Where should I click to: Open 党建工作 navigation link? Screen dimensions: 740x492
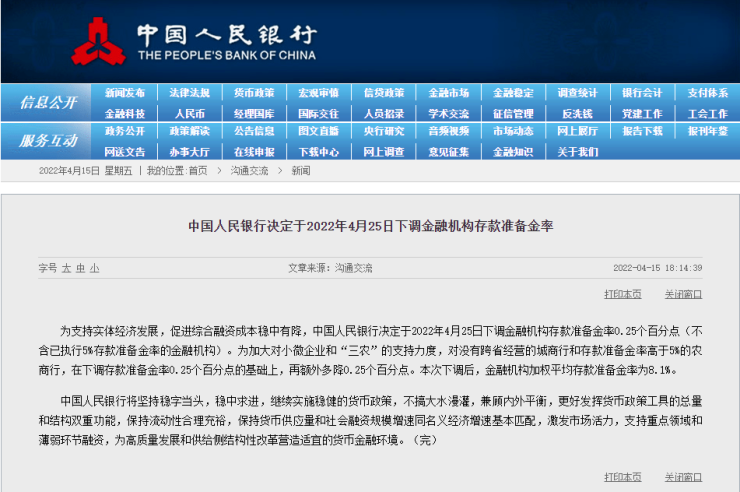pyautogui.click(x=642, y=114)
